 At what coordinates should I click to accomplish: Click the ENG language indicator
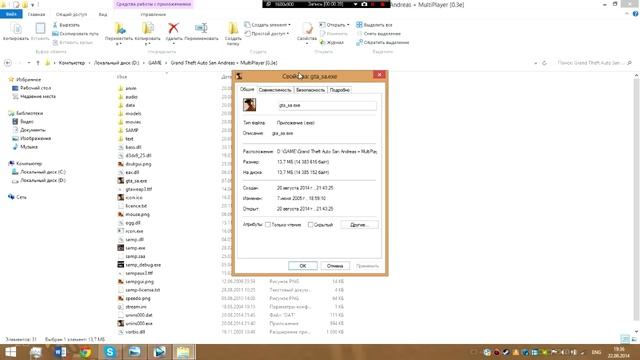point(596,352)
